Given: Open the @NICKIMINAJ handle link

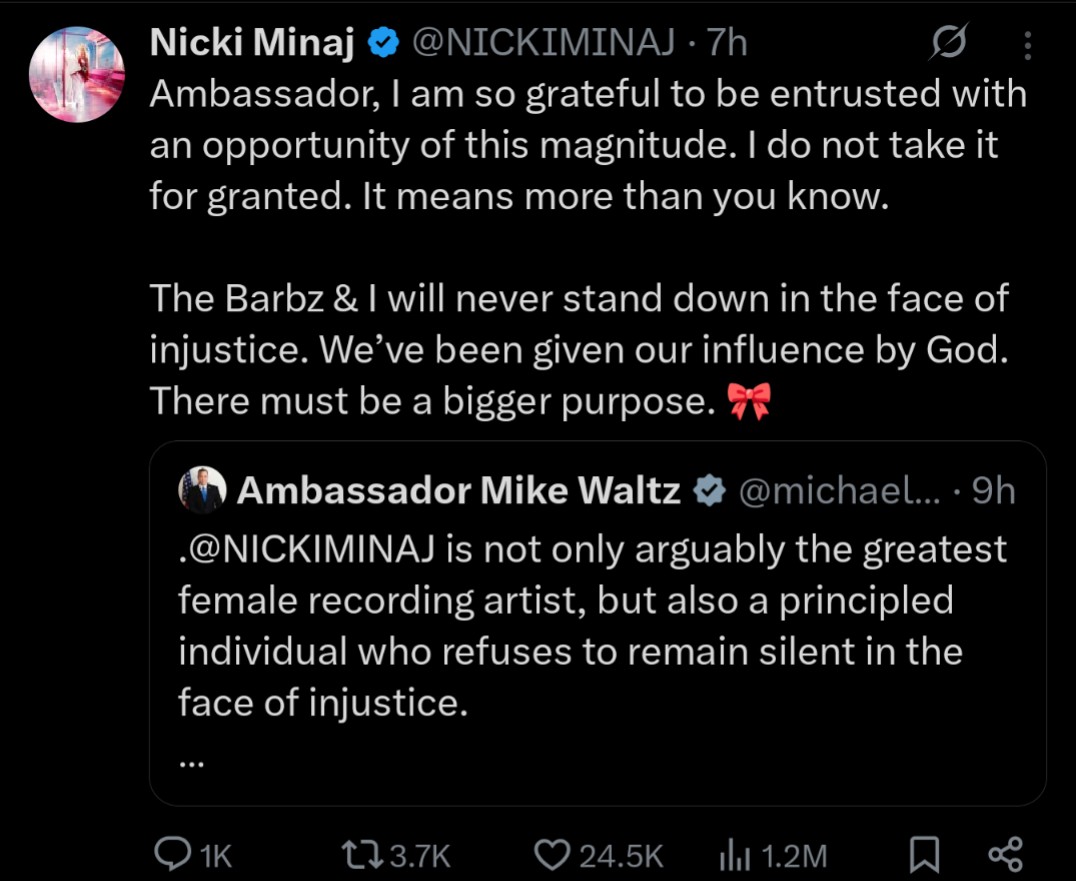Looking at the screenshot, I should point(542,43).
